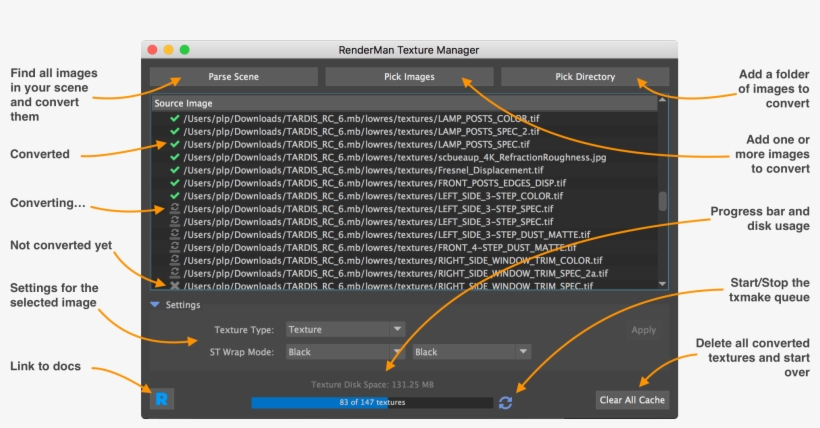
Task: Click checkmark next to LEFT_SIDE_3-STEP_COLOR.tif
Action: [175, 196]
